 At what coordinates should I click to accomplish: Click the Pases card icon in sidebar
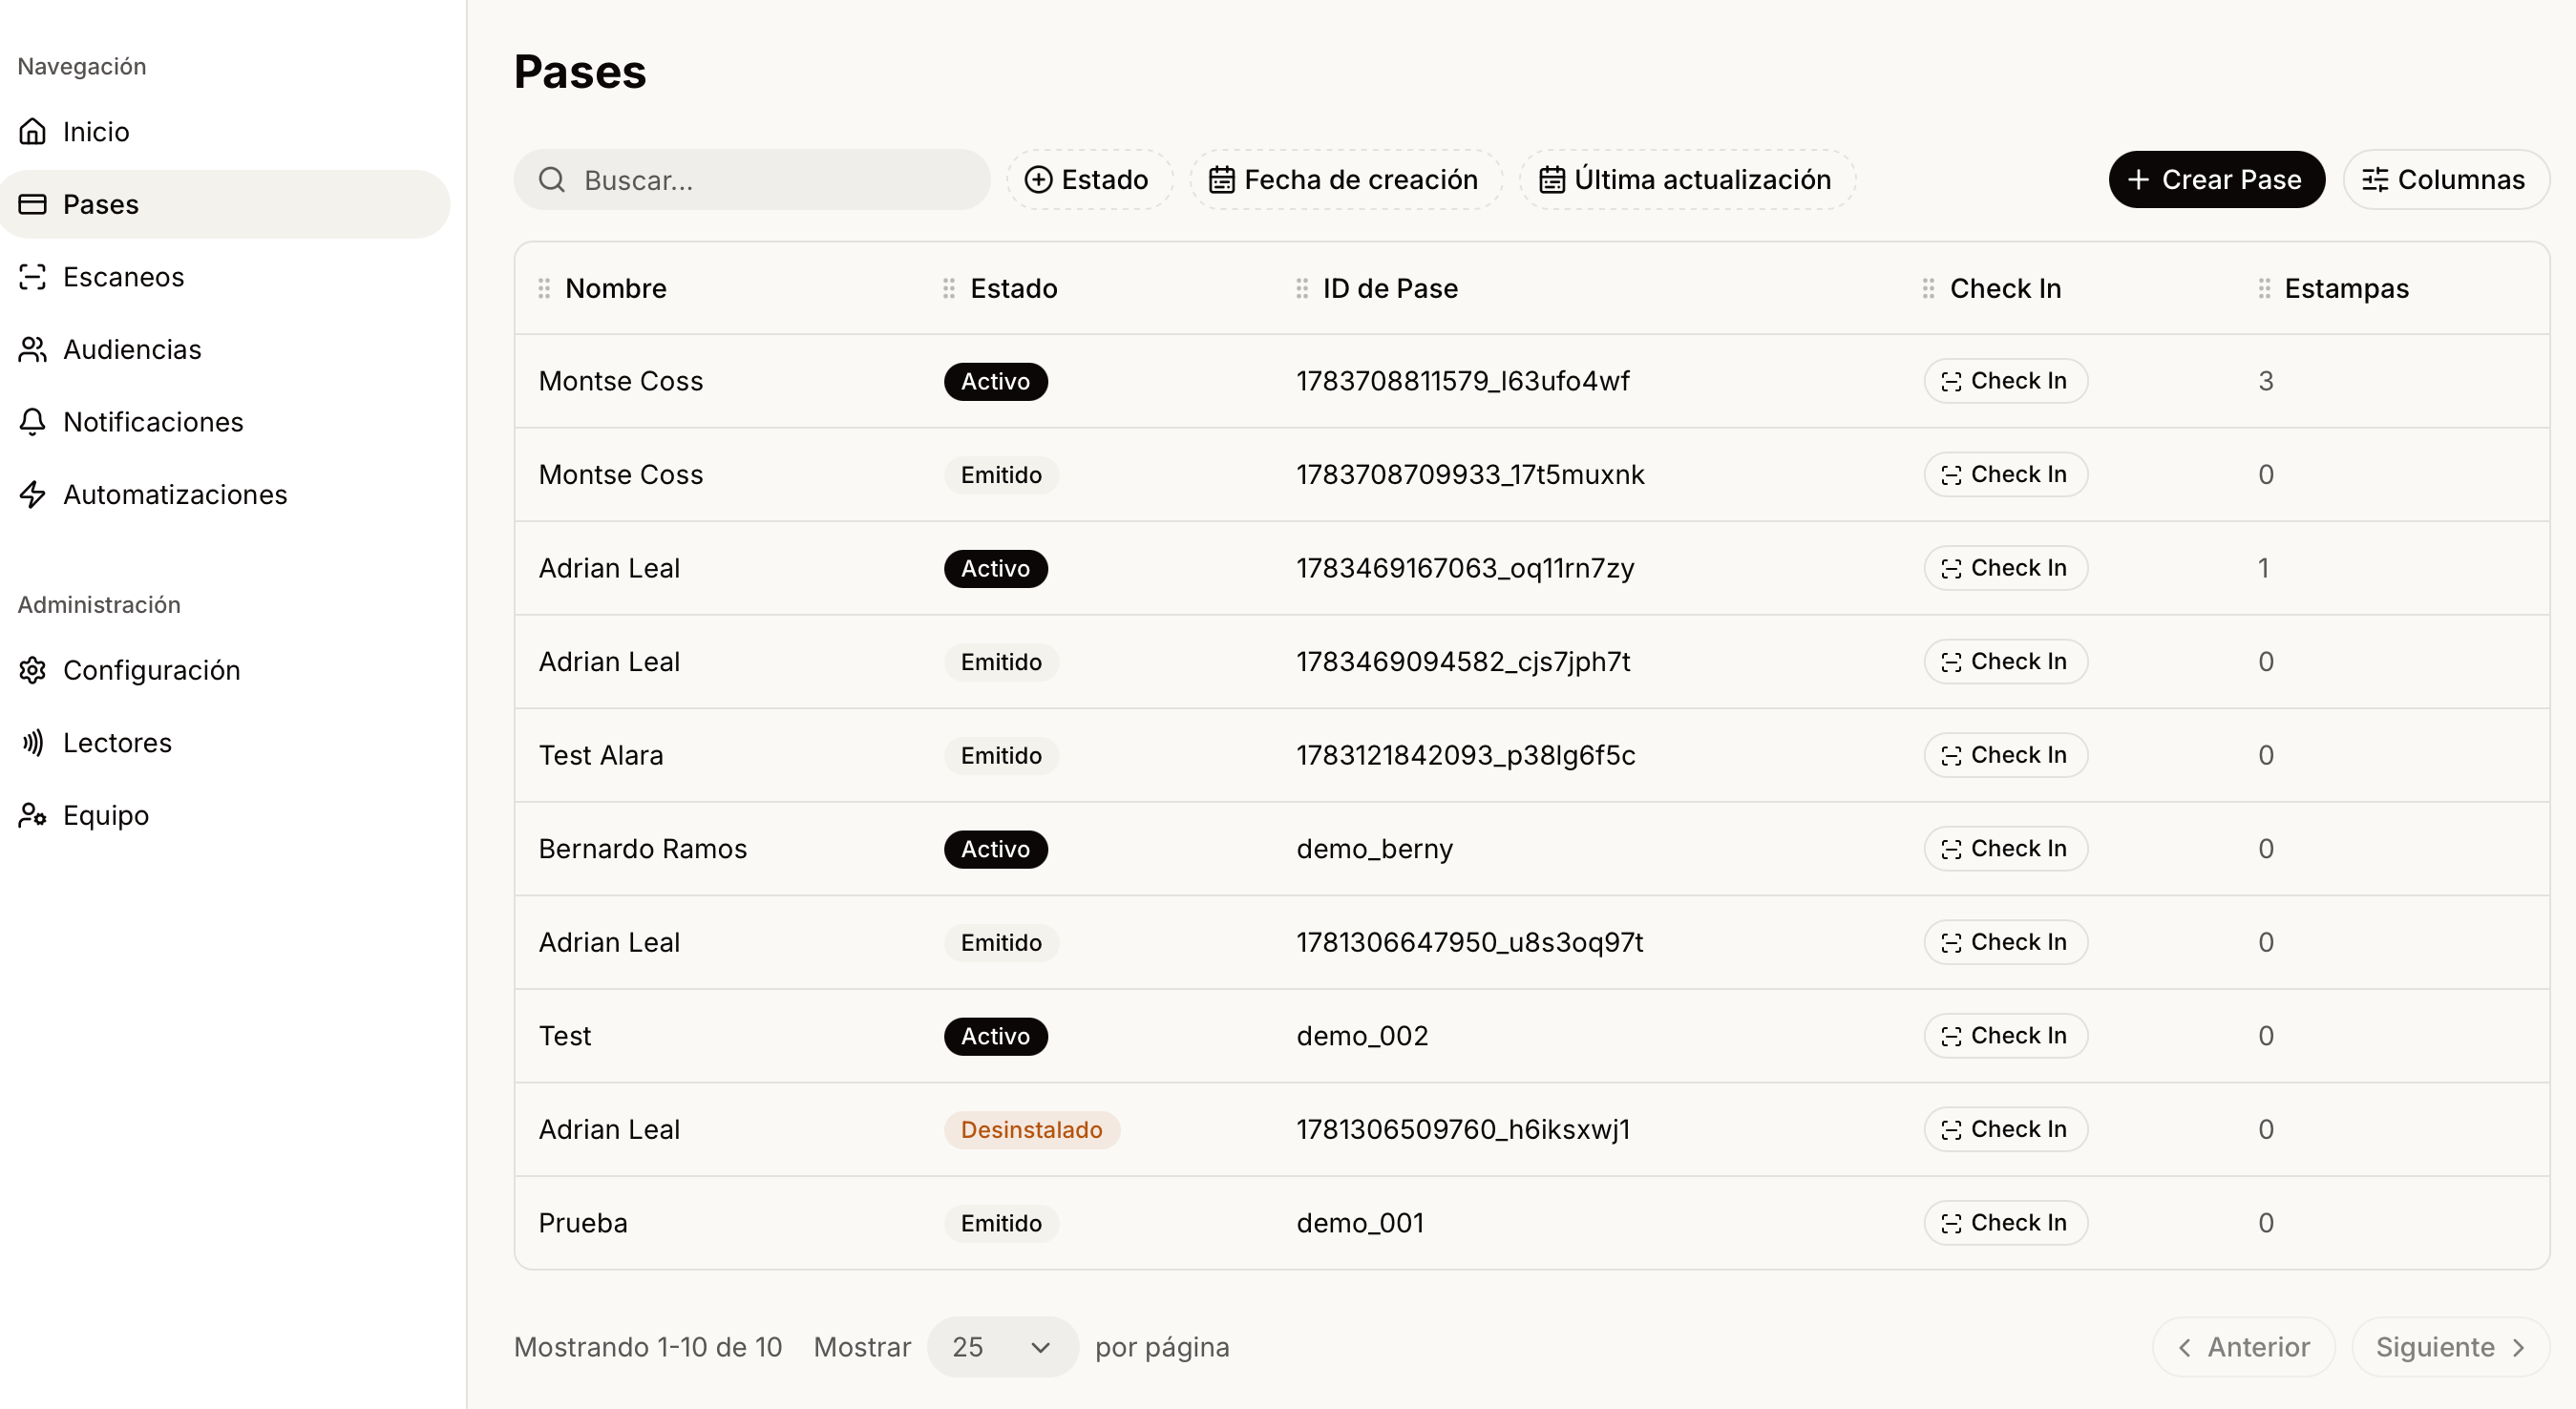[33, 204]
